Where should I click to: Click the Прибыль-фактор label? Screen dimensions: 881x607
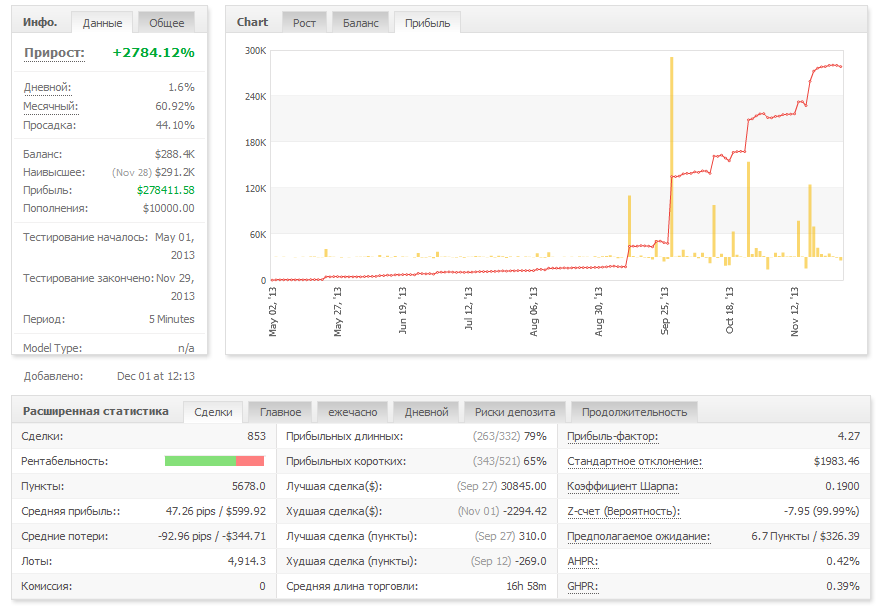click(x=612, y=437)
